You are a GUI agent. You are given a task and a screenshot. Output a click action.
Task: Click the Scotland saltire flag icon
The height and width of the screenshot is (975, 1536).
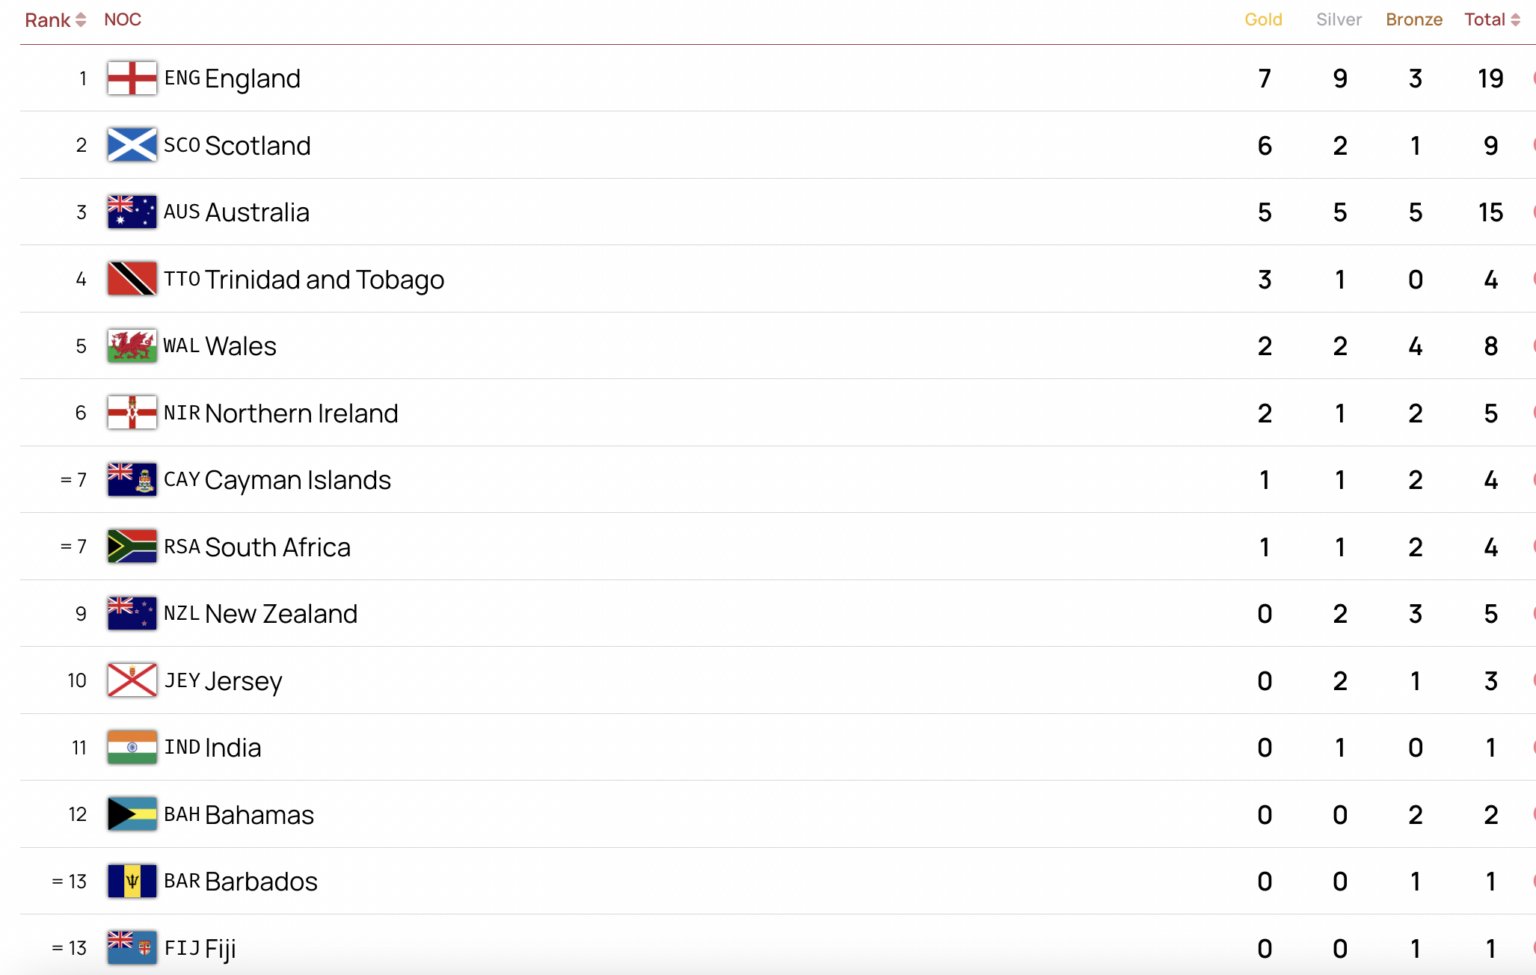coord(132,145)
